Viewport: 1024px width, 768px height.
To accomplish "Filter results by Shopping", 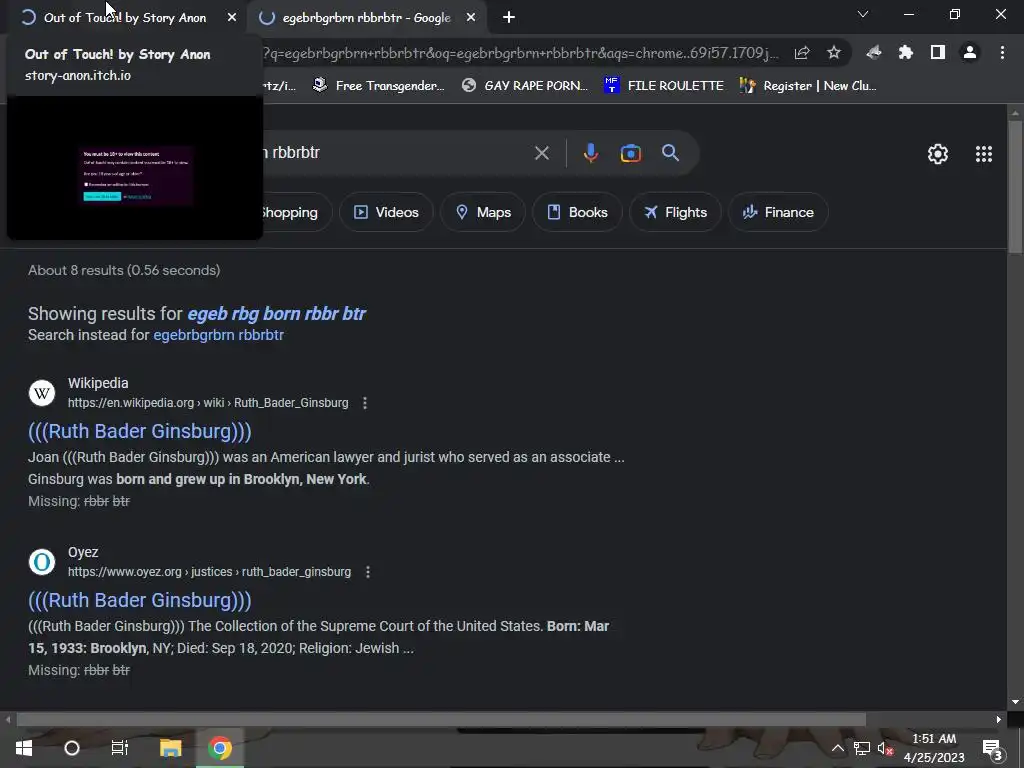I will (296, 212).
